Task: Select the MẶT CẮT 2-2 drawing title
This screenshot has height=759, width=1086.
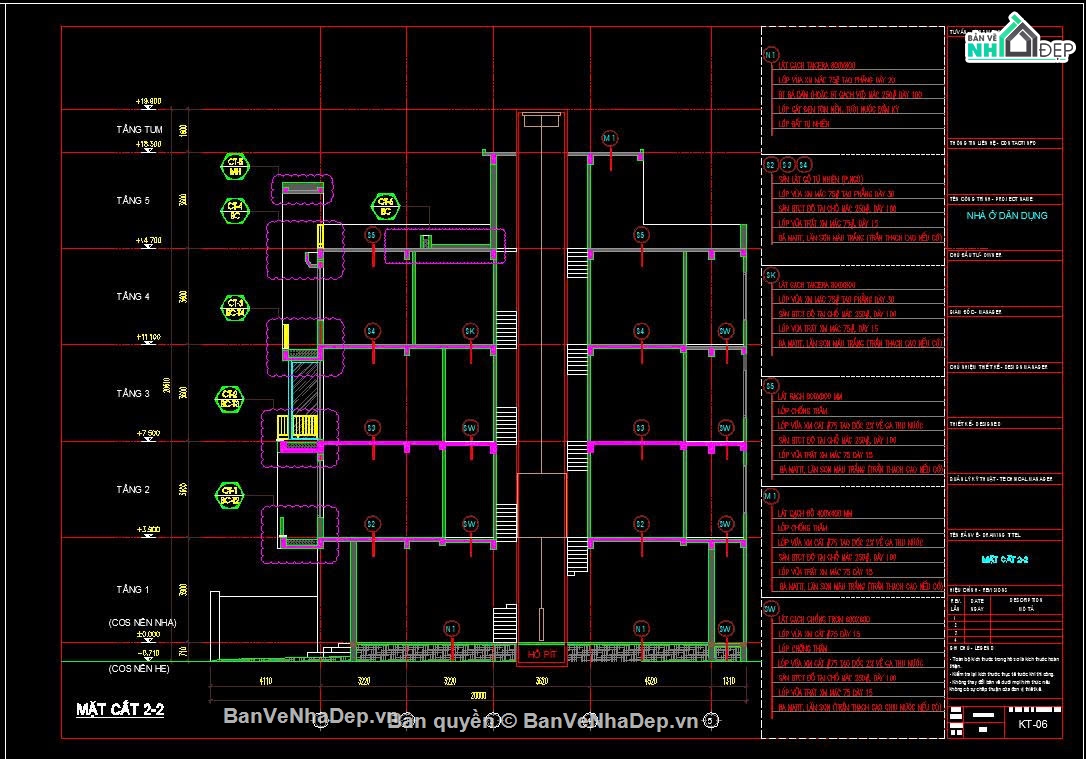Action: click(121, 709)
